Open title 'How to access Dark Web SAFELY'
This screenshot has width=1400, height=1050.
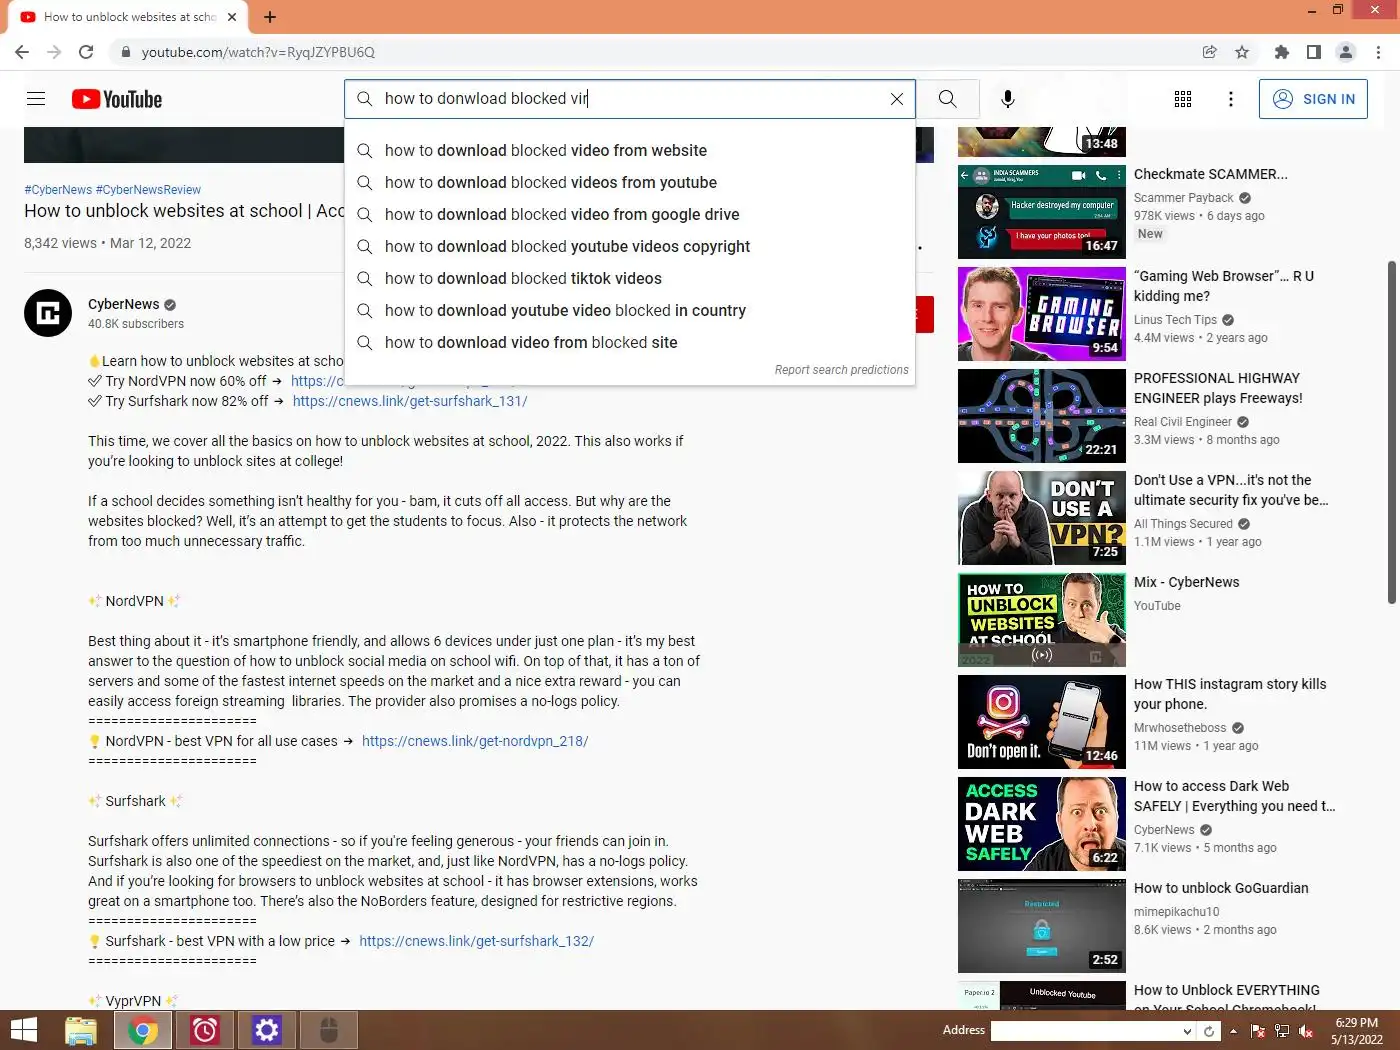click(x=1234, y=796)
